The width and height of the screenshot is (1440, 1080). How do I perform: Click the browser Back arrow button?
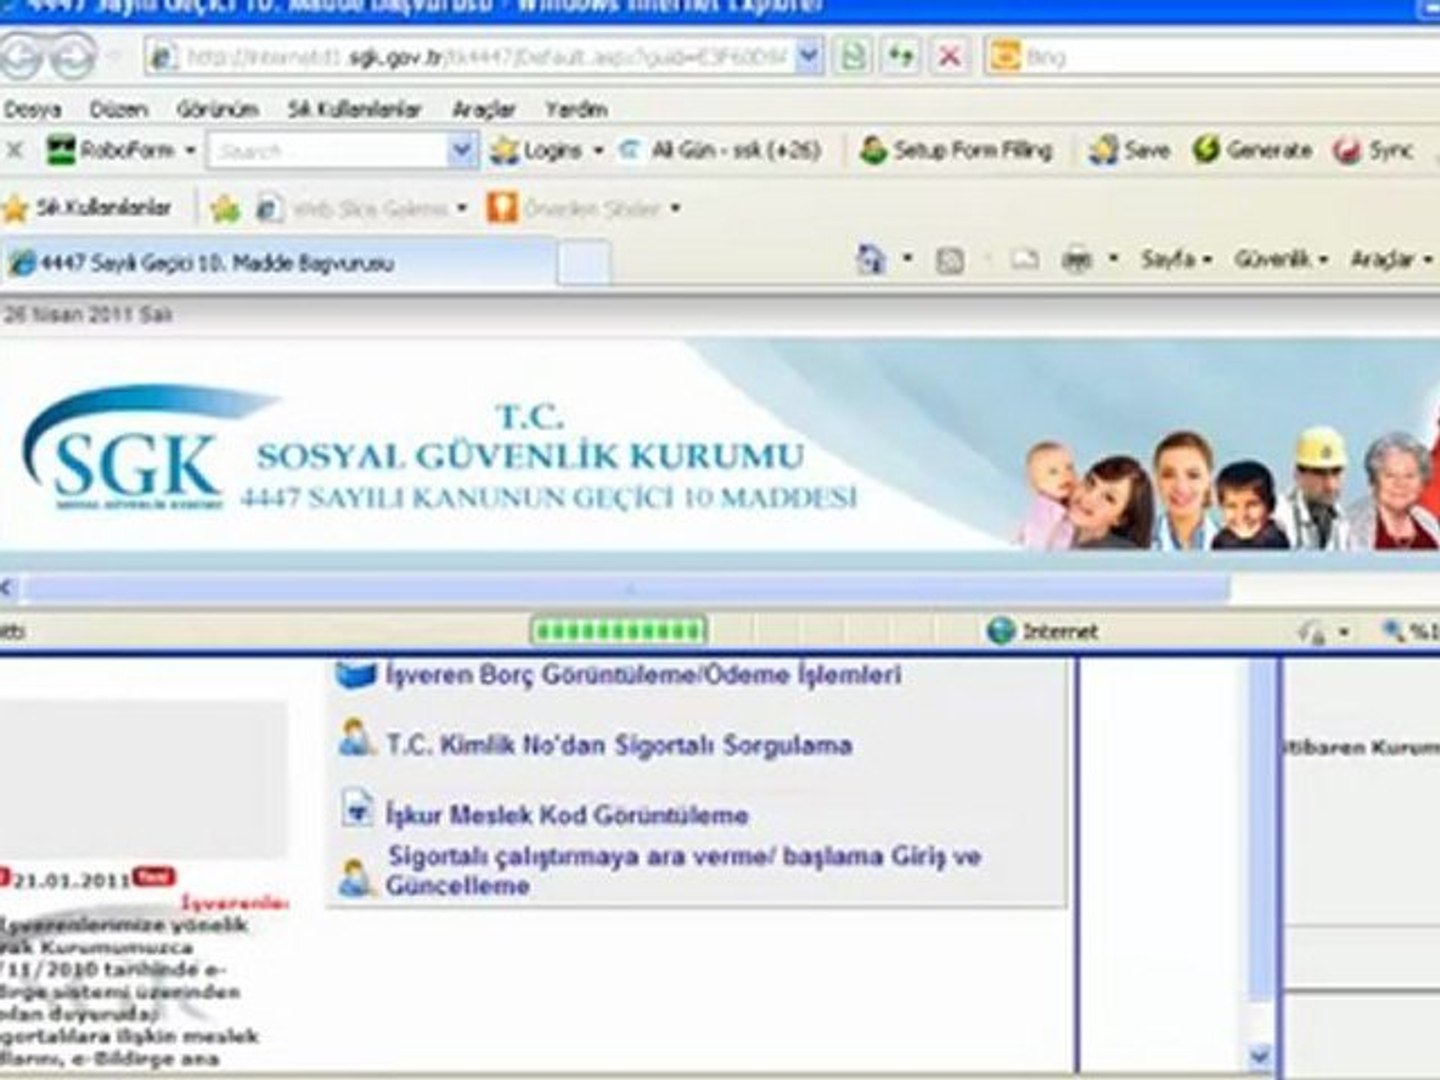pyautogui.click(x=20, y=57)
